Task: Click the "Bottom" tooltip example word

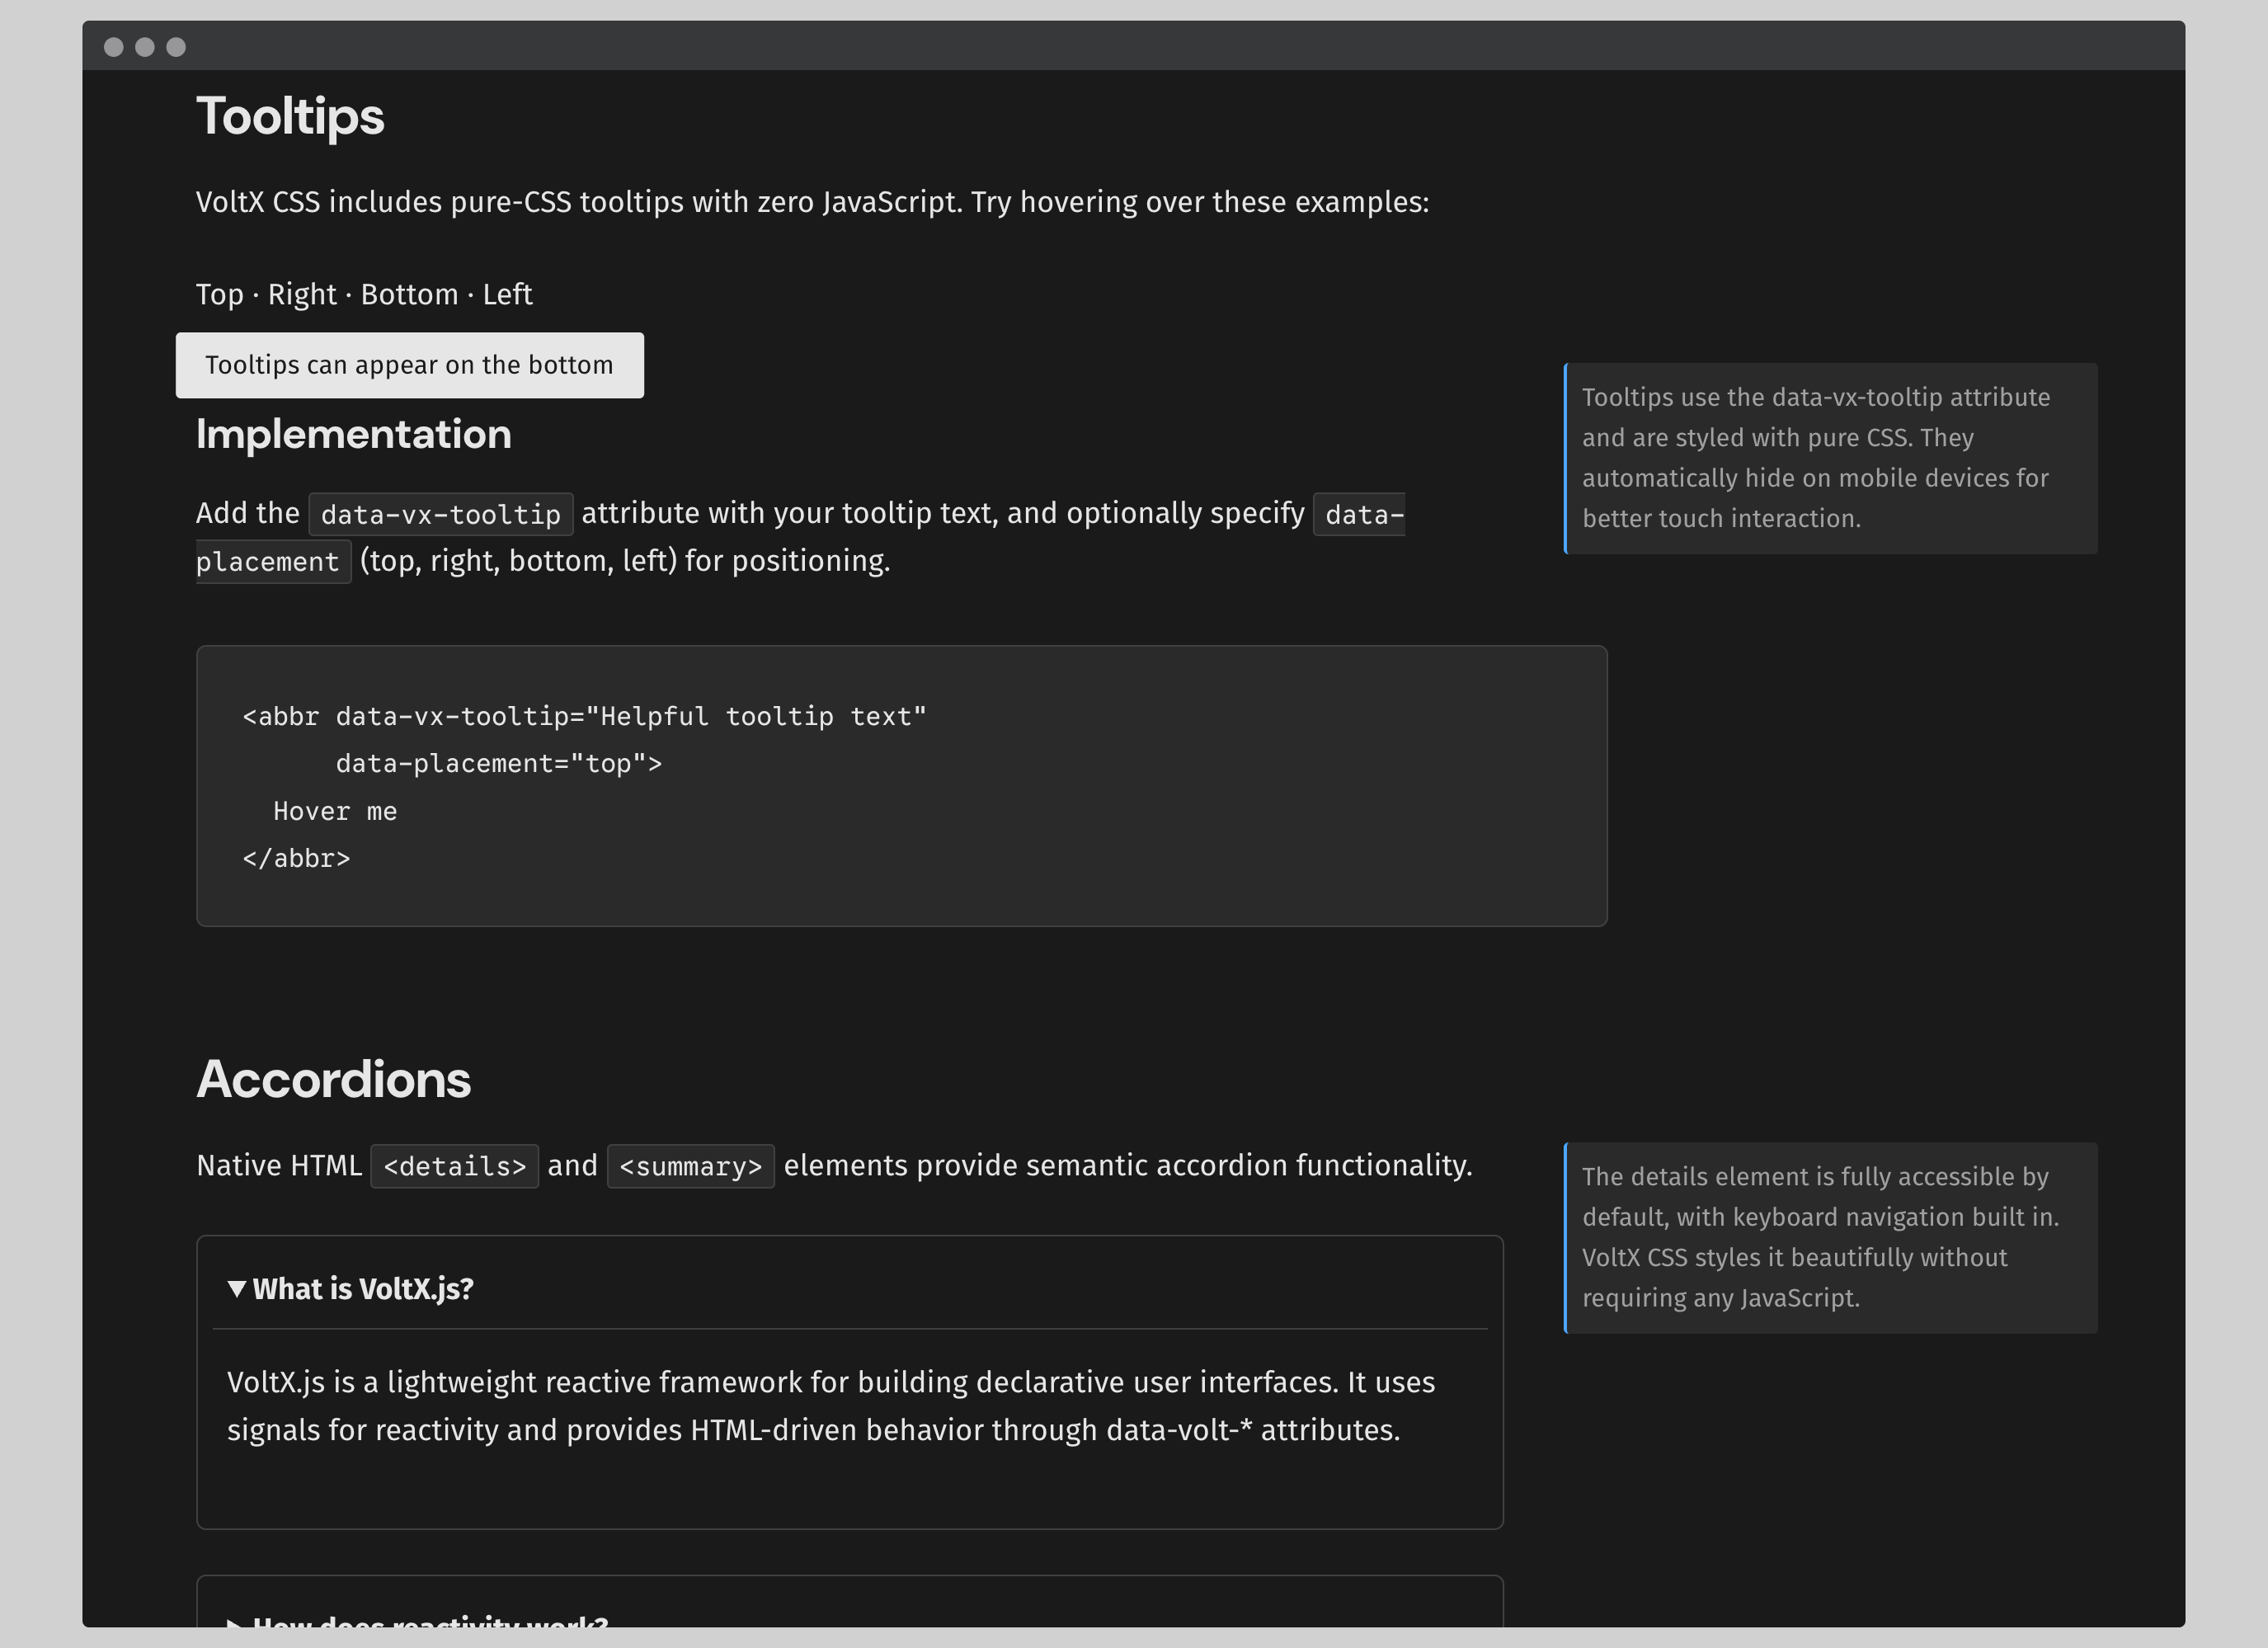Action: point(409,295)
